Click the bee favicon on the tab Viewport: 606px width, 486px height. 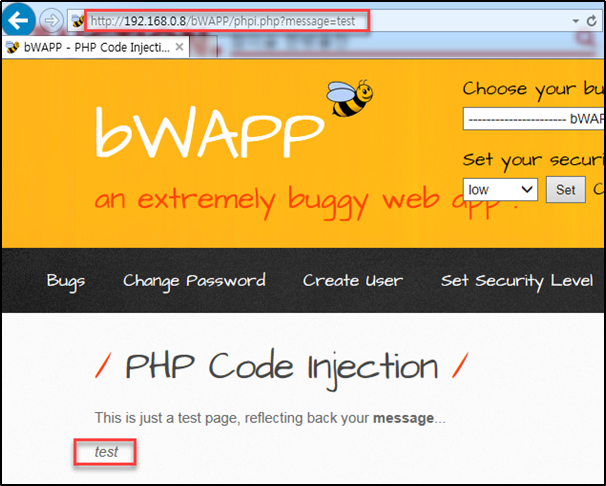13,48
